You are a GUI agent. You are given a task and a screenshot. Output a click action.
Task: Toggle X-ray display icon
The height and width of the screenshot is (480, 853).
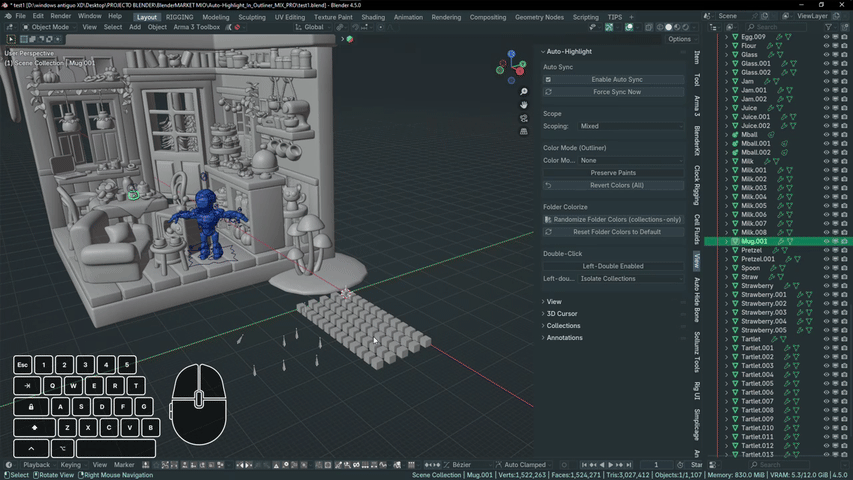point(649,27)
